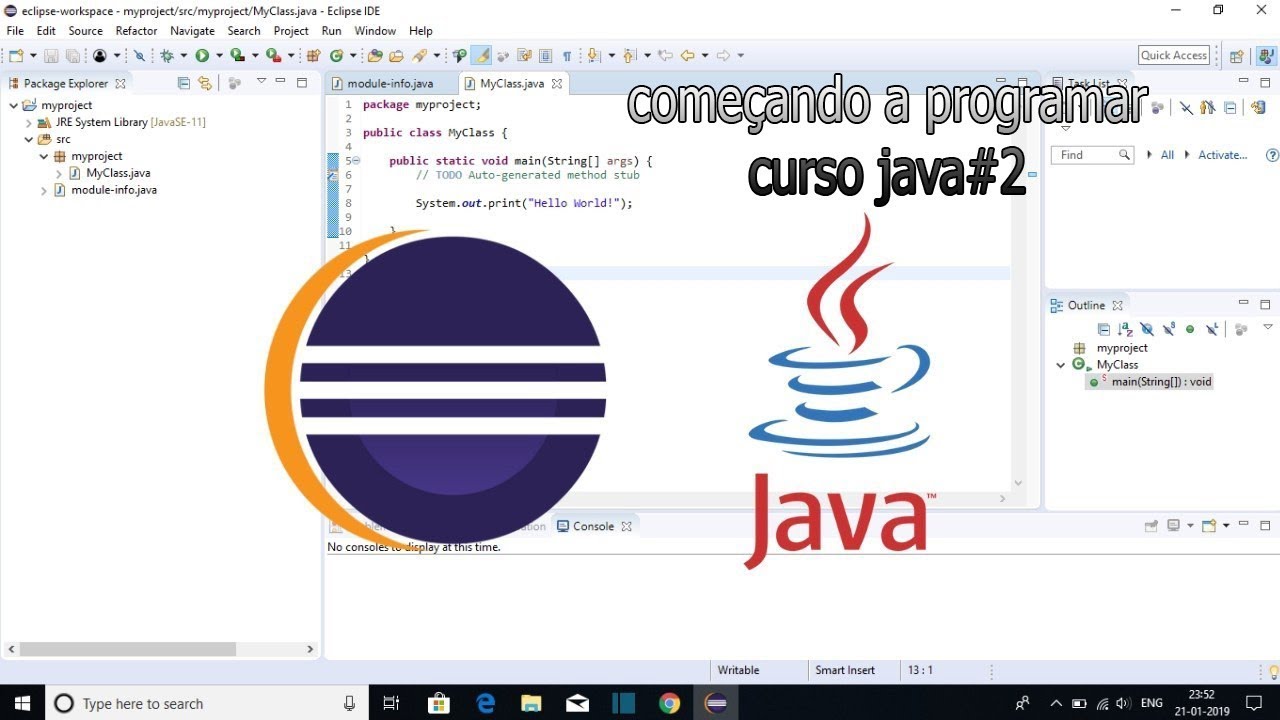Click the Coverage launch icon
The height and width of the screenshot is (720, 1280).
[237, 55]
